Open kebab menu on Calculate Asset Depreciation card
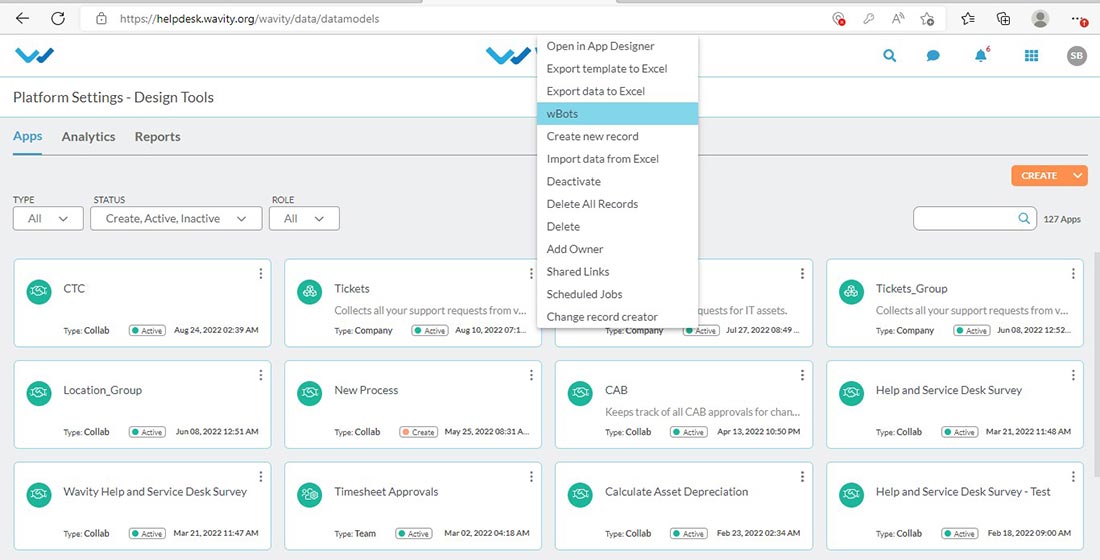This screenshot has height=560, width=1100. coord(802,476)
